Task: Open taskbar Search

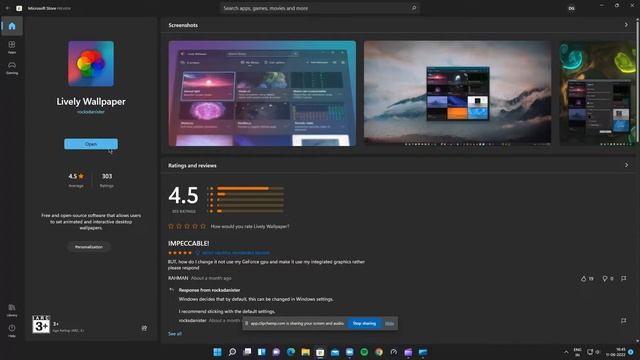Action: pos(232,352)
